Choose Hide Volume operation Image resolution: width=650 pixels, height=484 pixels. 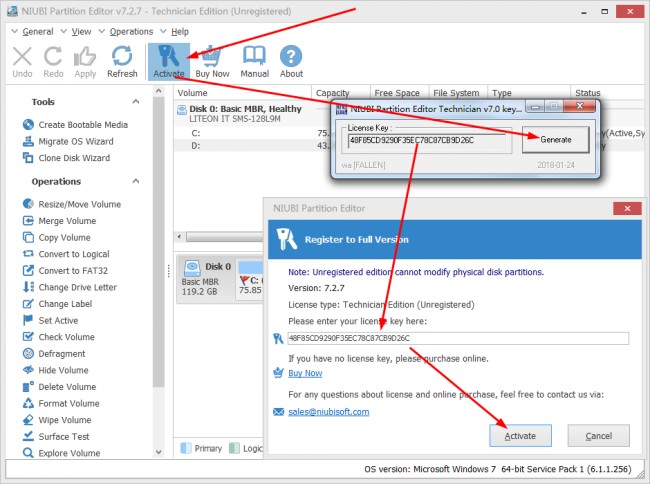[x=56, y=370]
